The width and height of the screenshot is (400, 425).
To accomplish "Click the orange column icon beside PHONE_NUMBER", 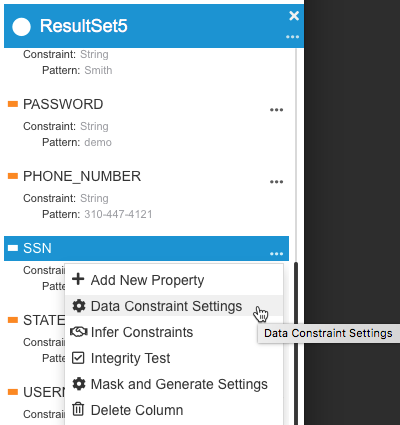I will [x=13, y=176].
